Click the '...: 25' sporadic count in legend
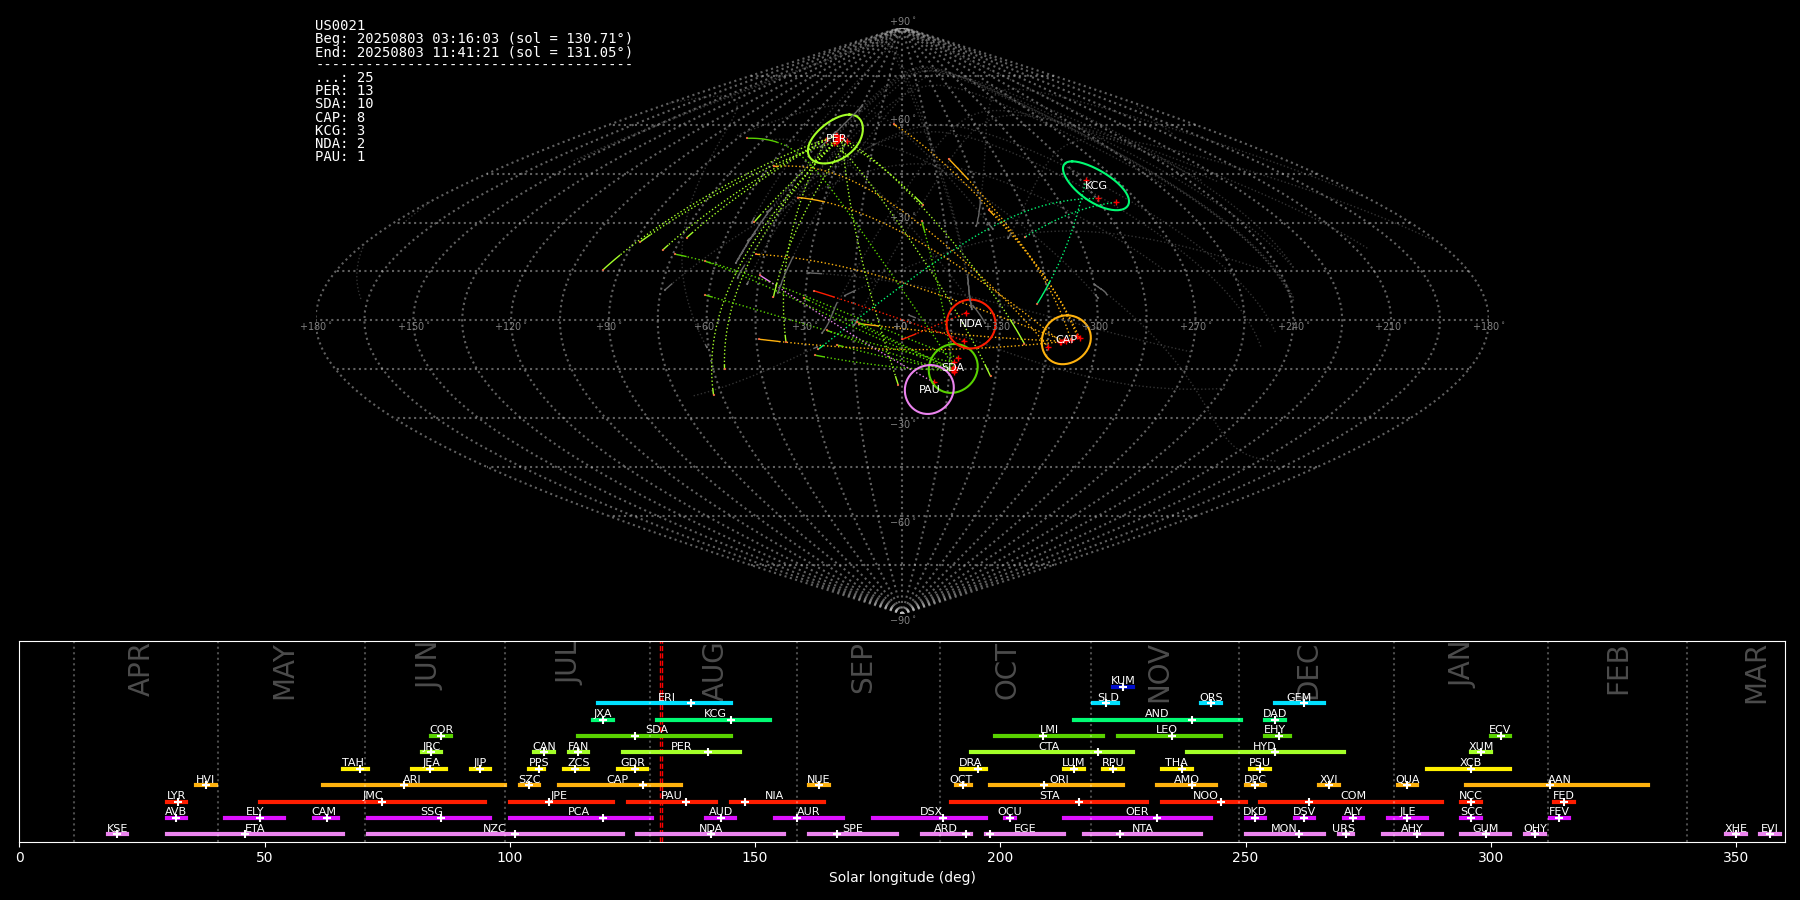This screenshot has height=900, width=1800. (x=344, y=78)
